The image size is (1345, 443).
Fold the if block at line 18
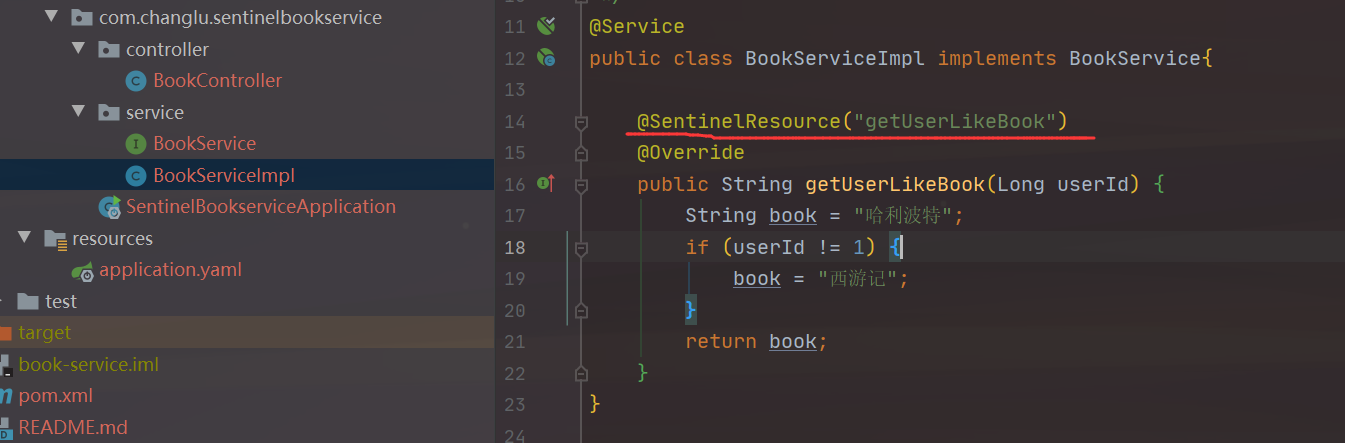581,247
